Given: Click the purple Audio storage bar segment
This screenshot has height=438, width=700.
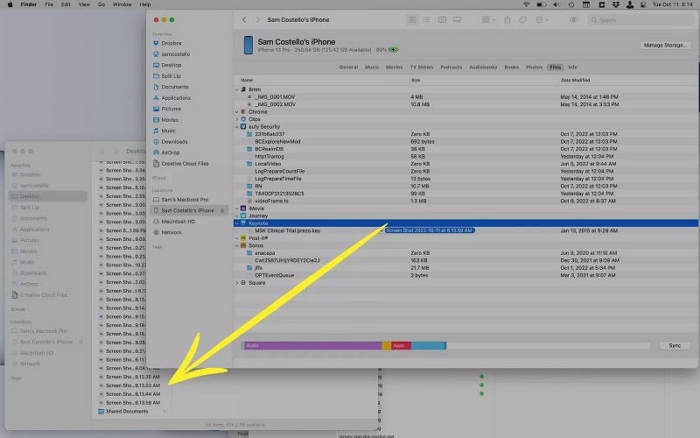Looking at the screenshot, I should pyautogui.click(x=311, y=345).
